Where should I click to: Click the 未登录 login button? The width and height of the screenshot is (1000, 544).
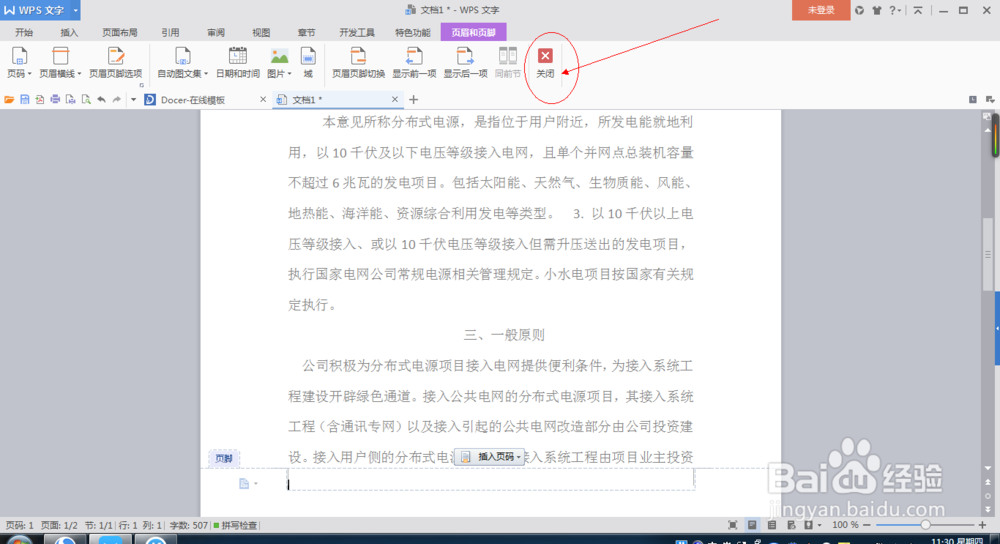(x=821, y=10)
